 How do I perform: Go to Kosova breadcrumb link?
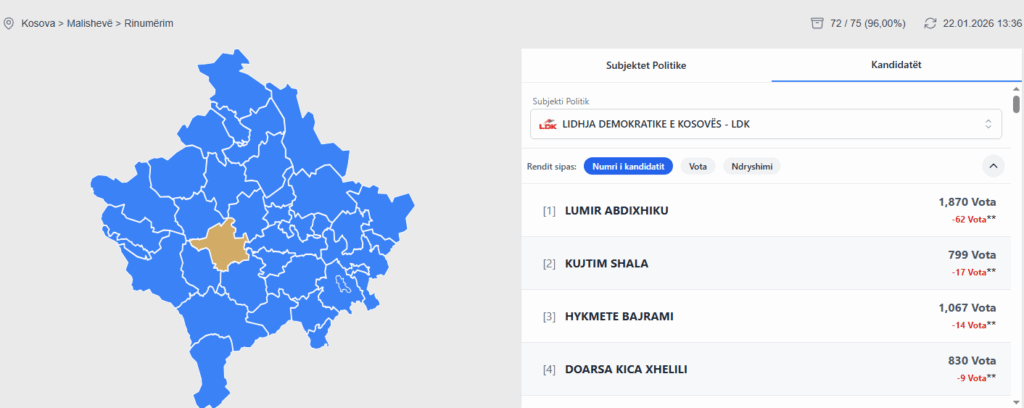[x=38, y=23]
